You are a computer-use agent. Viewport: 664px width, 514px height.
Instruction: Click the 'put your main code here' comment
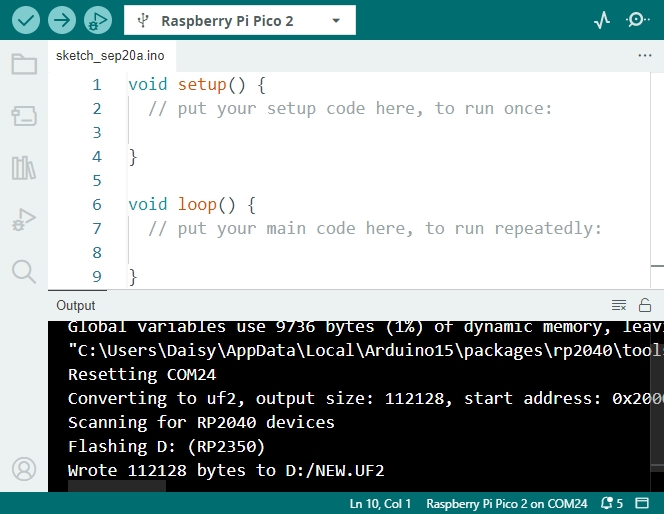pos(375,229)
